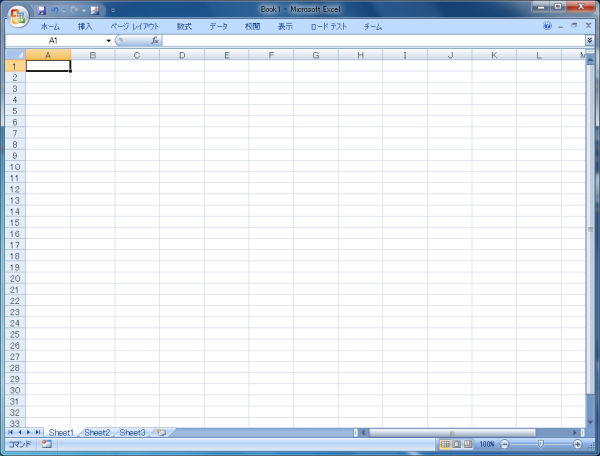Select row 1 header
The width and height of the screenshot is (600, 456).
point(15,66)
